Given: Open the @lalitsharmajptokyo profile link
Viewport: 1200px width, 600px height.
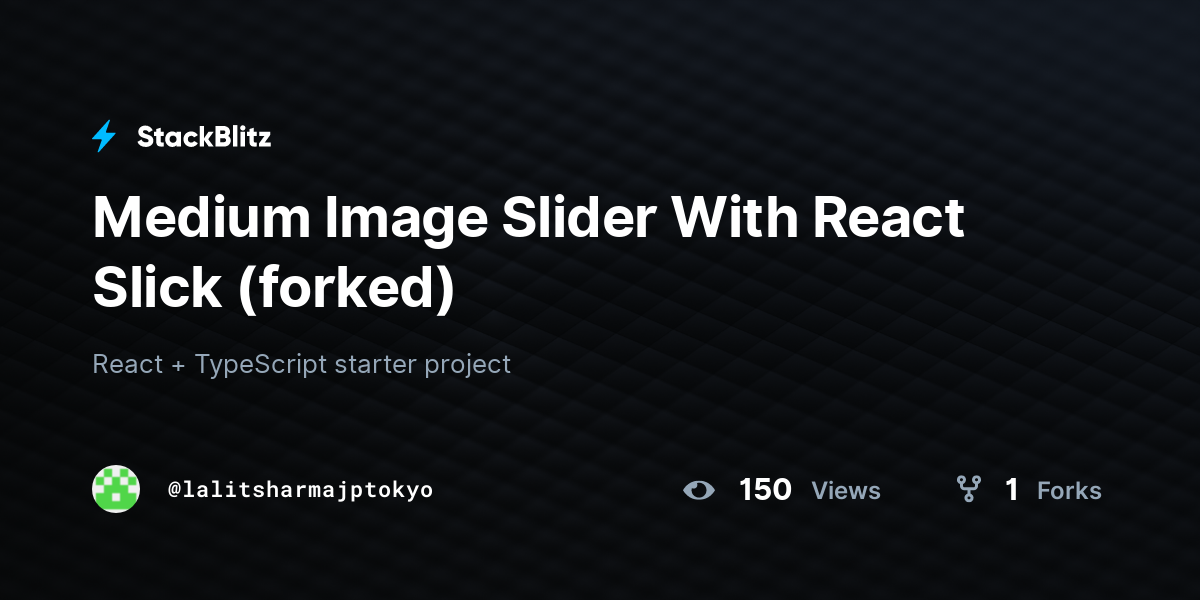Looking at the screenshot, I should [300, 490].
